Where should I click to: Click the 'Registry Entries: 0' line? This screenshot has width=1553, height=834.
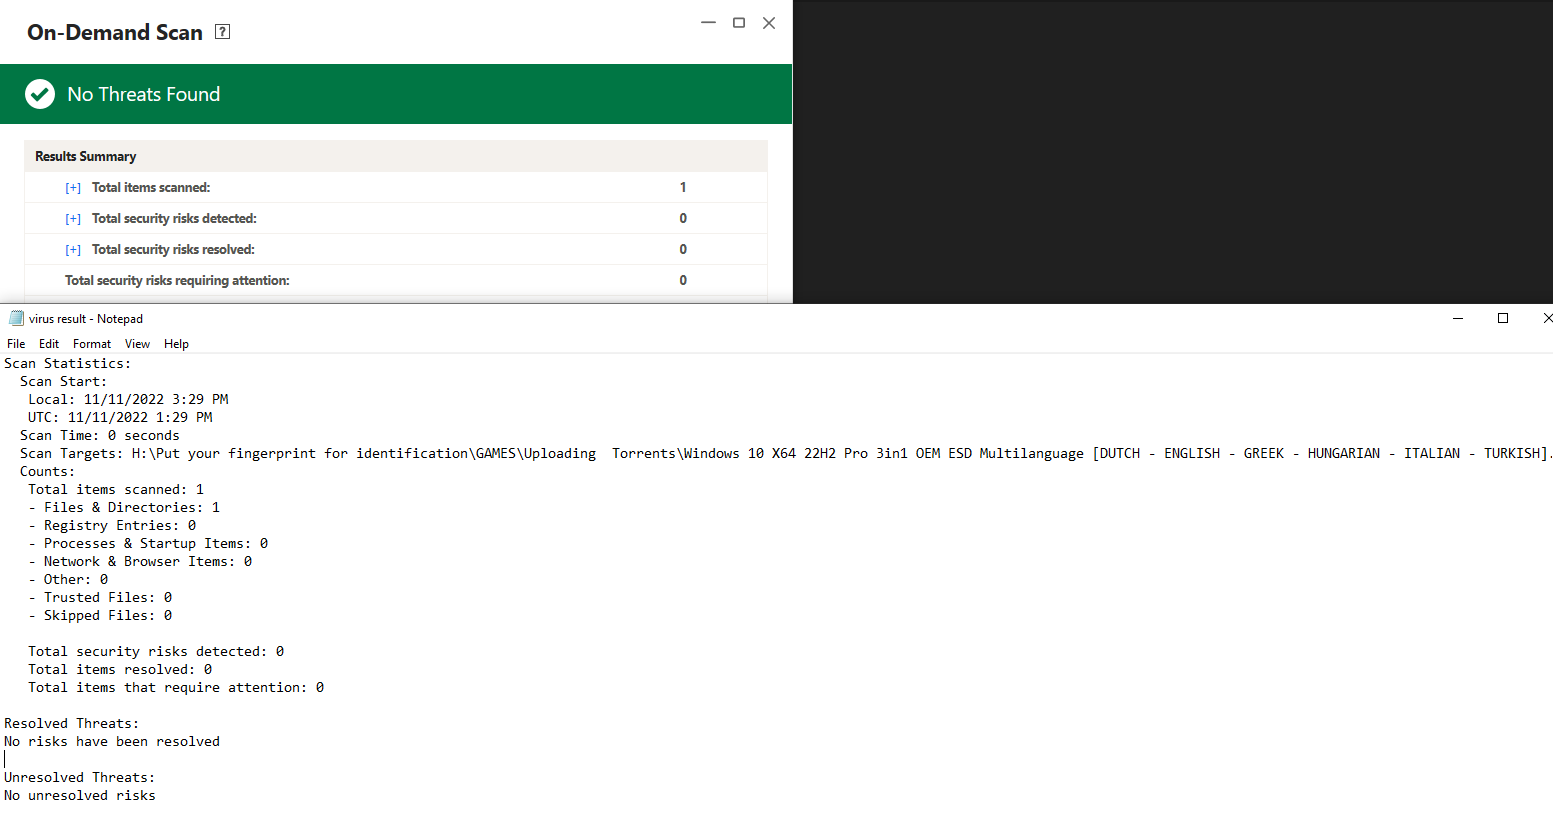click(x=112, y=526)
